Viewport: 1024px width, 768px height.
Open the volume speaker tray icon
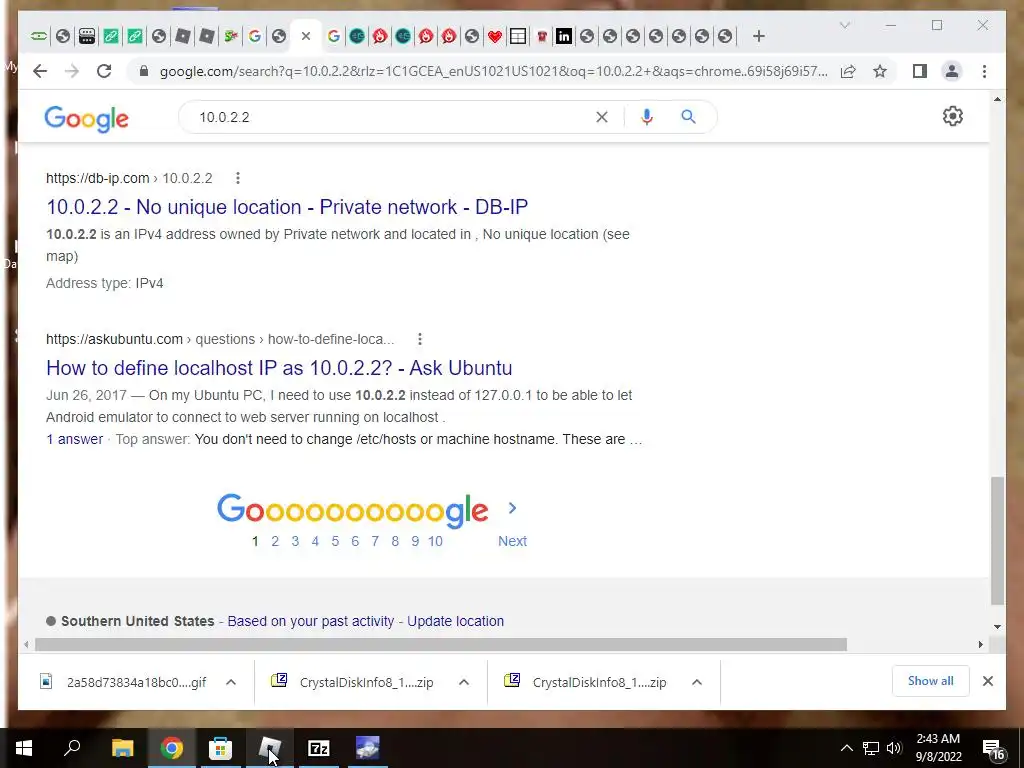(x=894, y=748)
